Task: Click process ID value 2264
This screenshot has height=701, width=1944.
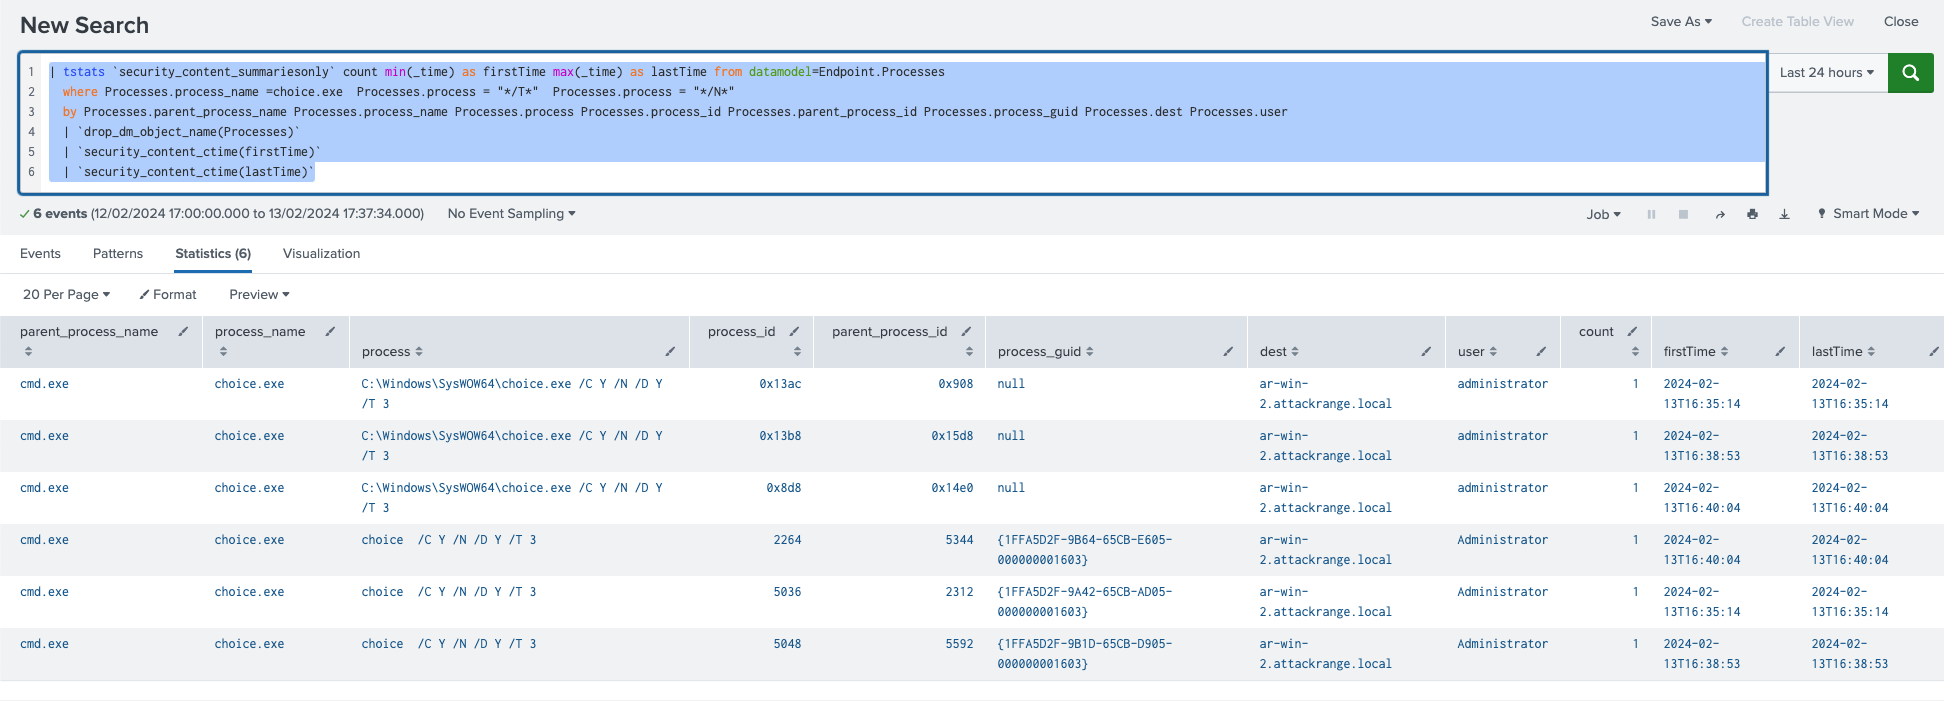Action: tap(787, 540)
